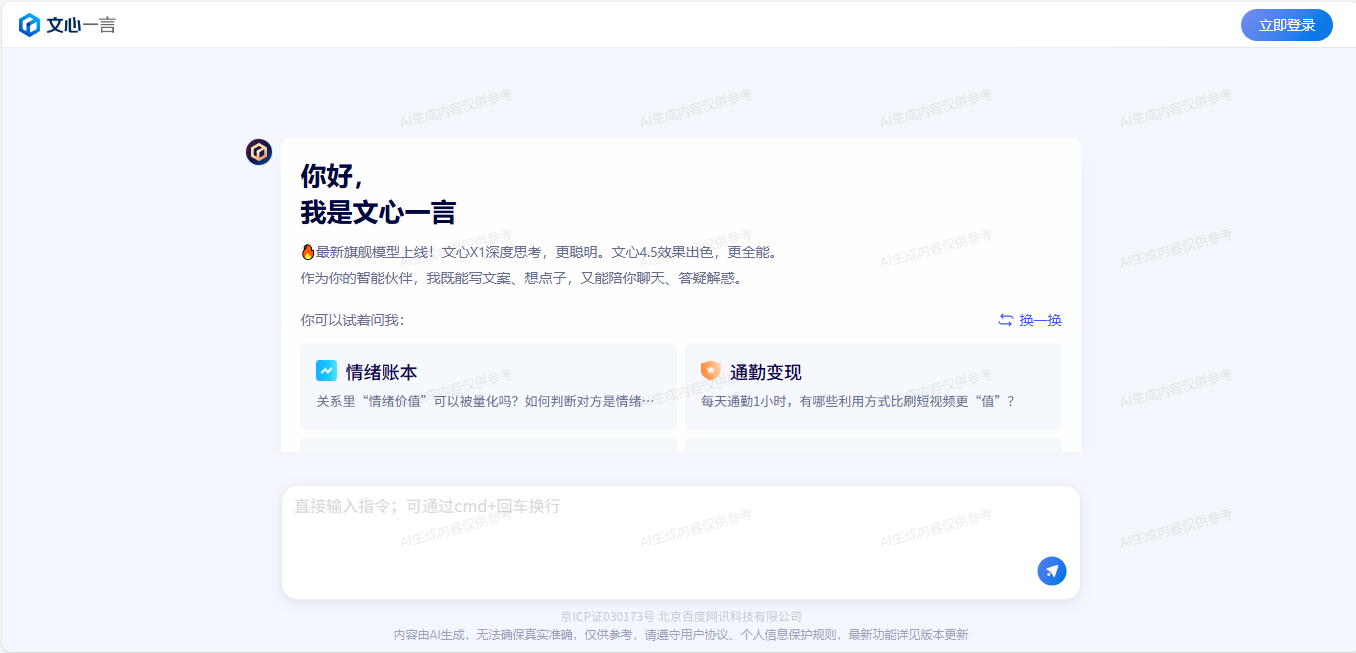The width and height of the screenshot is (1356, 653).
Task: Select the question about 每天通勤1小时
Action: tap(858, 401)
